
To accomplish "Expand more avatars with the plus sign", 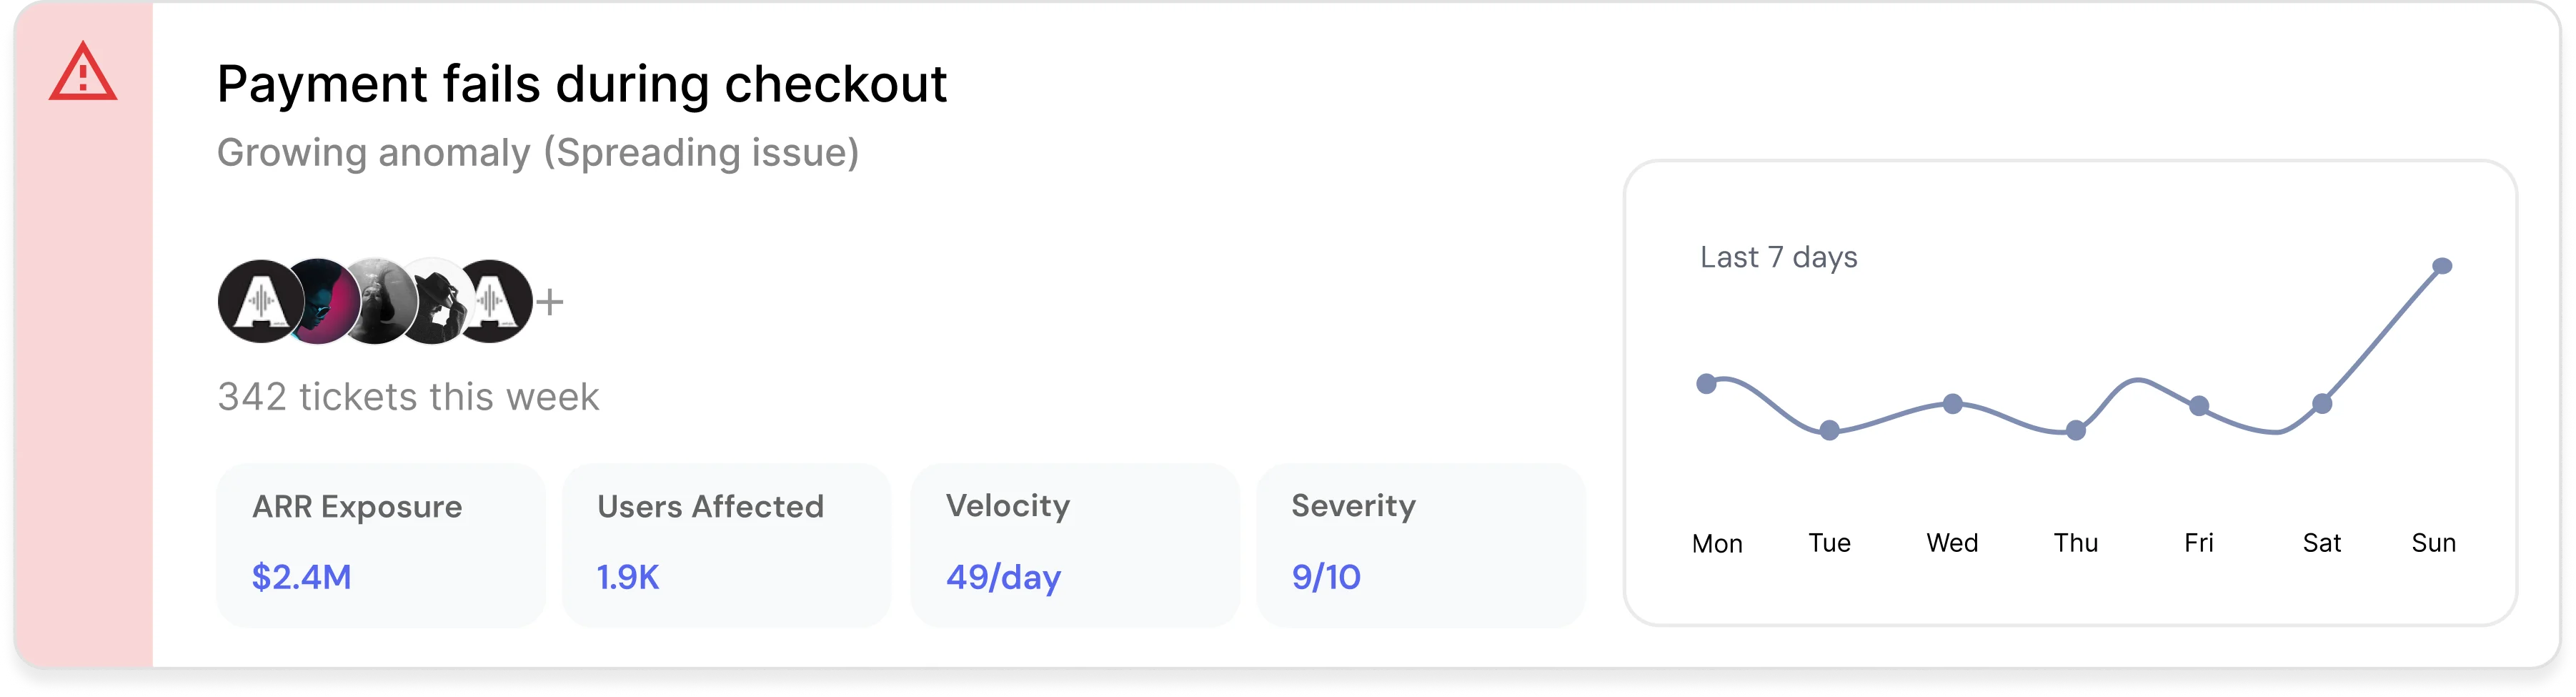I will point(550,301).
